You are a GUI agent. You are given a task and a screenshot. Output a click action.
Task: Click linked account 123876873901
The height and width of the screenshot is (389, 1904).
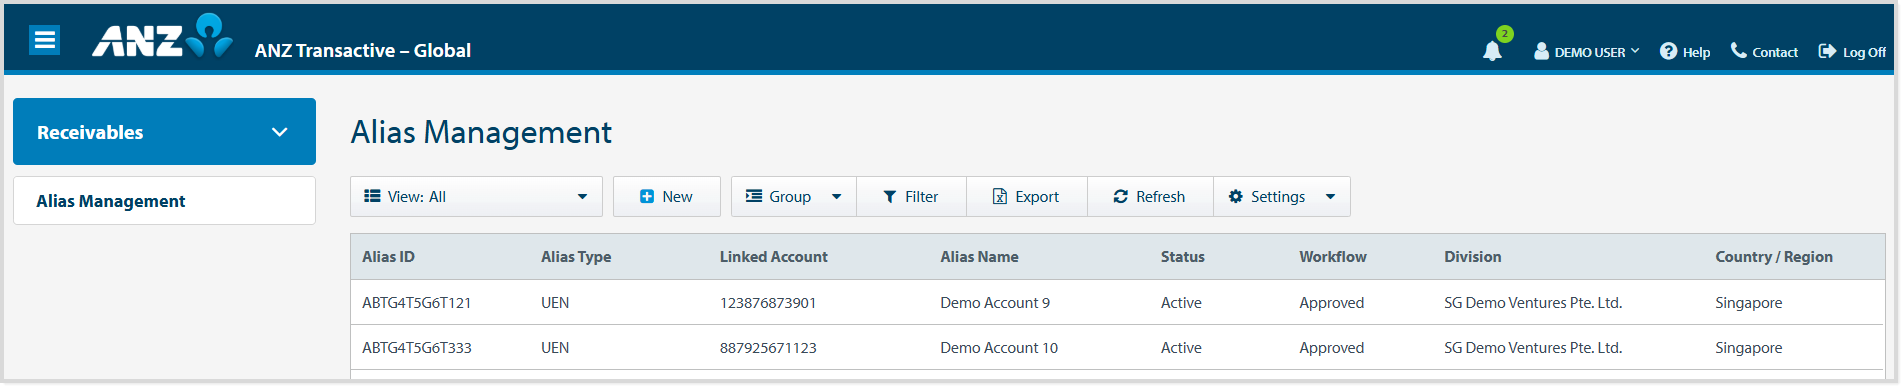768,303
